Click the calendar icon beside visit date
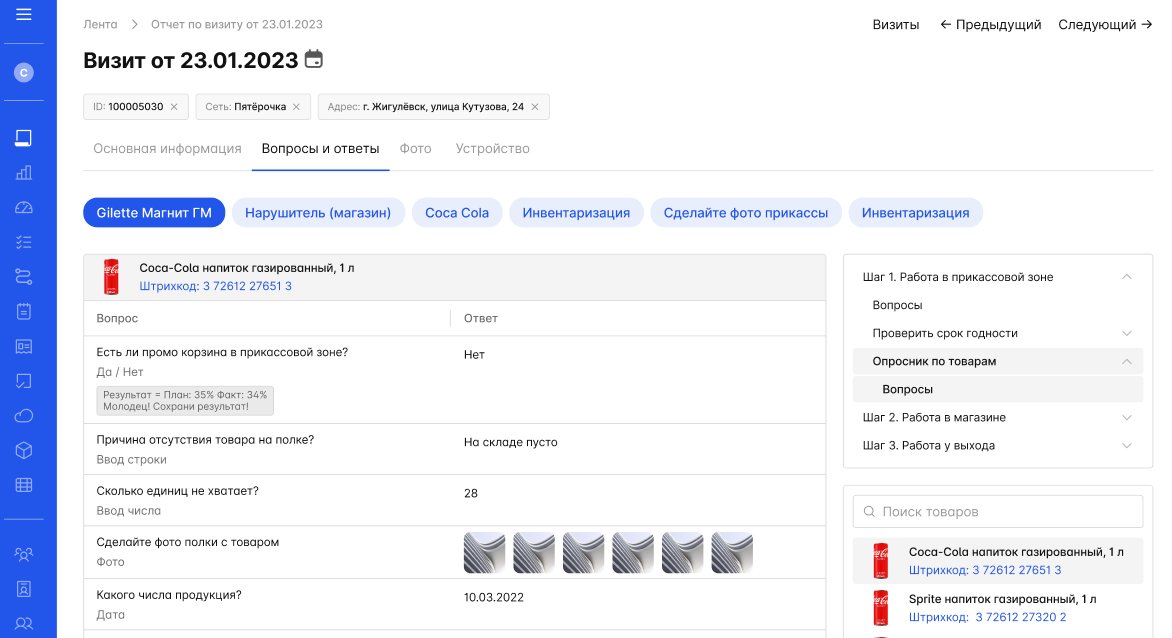This screenshot has width=1172, height=638. (x=314, y=59)
